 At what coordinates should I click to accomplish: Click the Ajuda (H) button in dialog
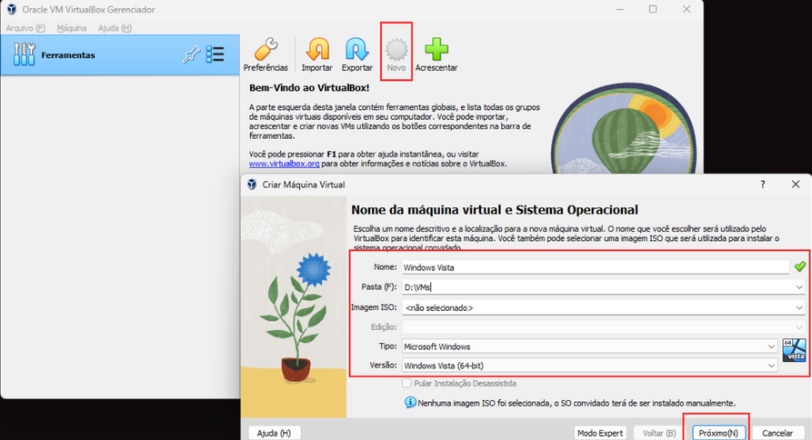click(x=274, y=433)
